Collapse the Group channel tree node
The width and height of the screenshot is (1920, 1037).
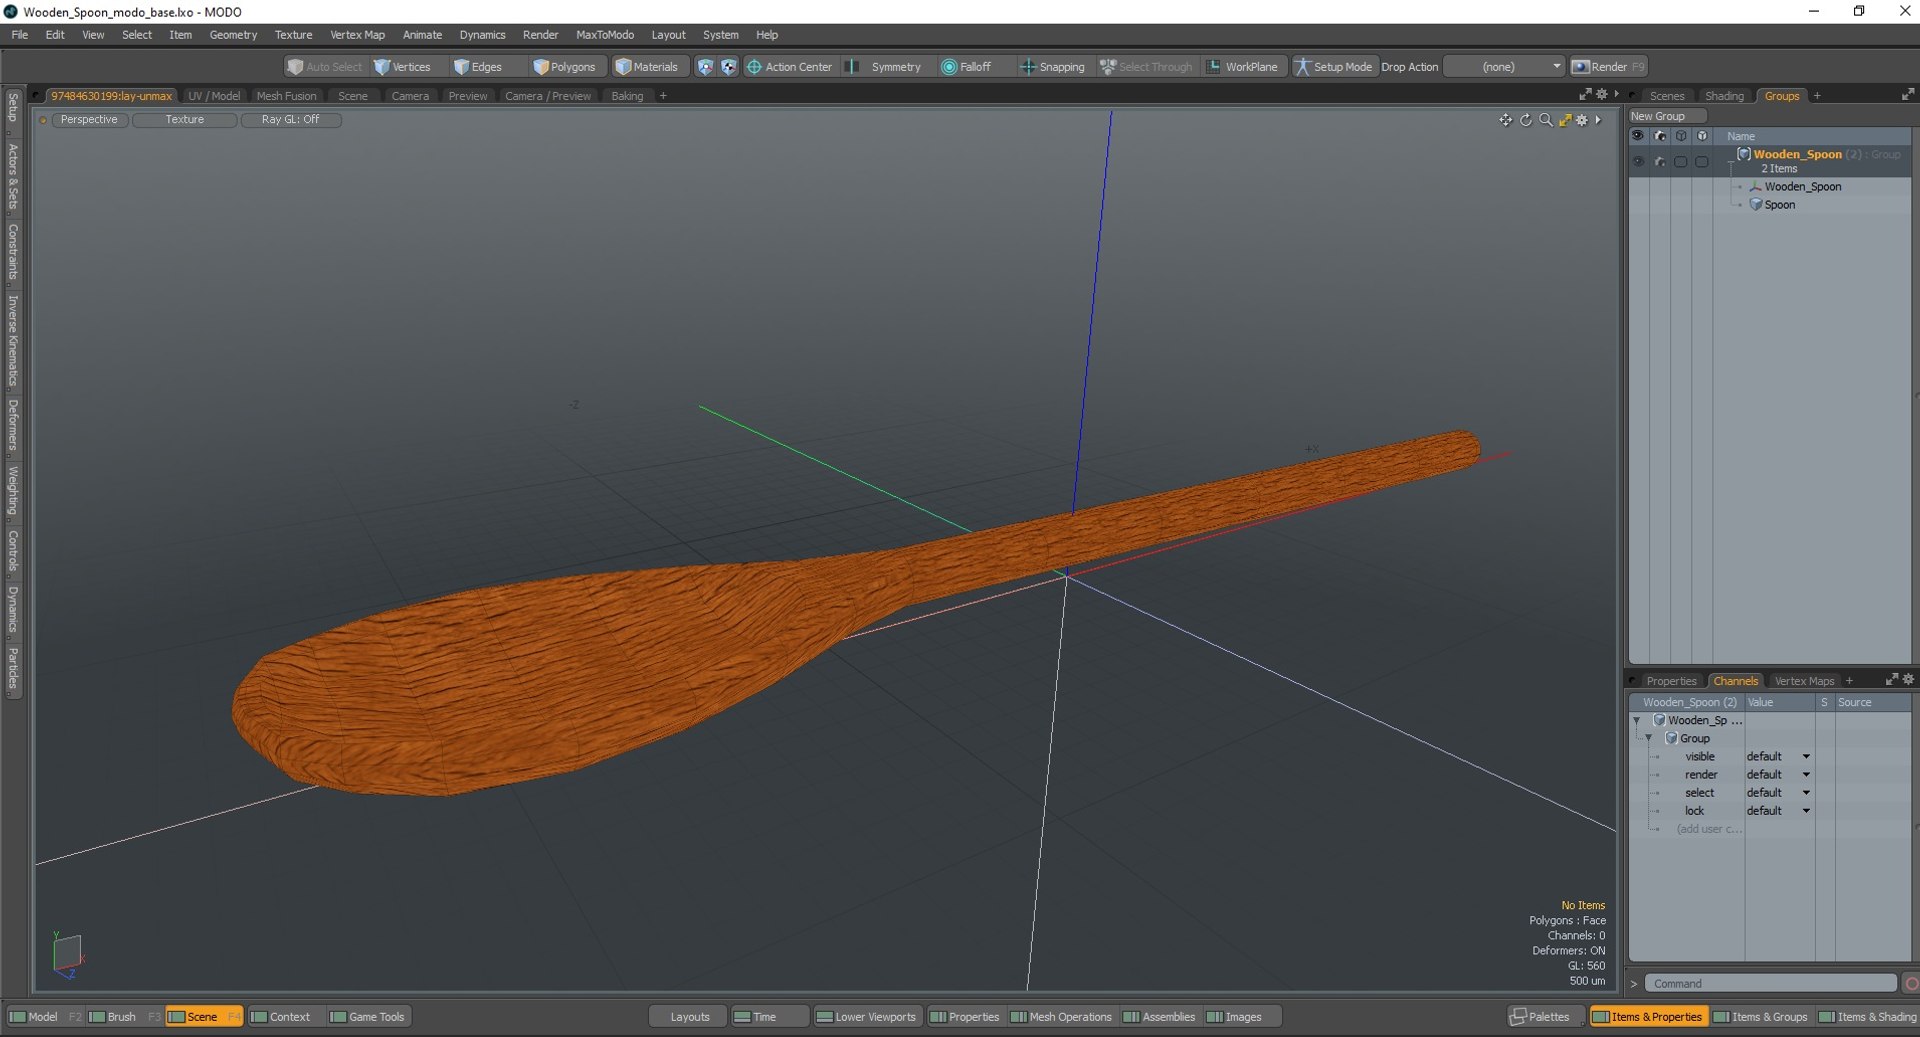1649,738
